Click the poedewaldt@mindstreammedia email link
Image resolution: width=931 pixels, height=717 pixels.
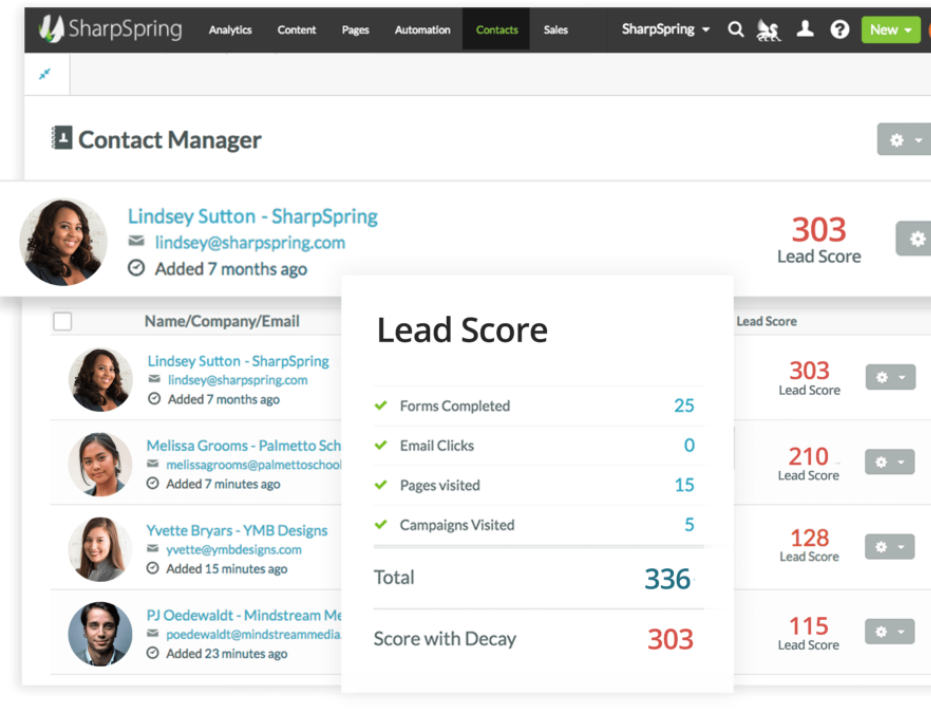pos(254,634)
